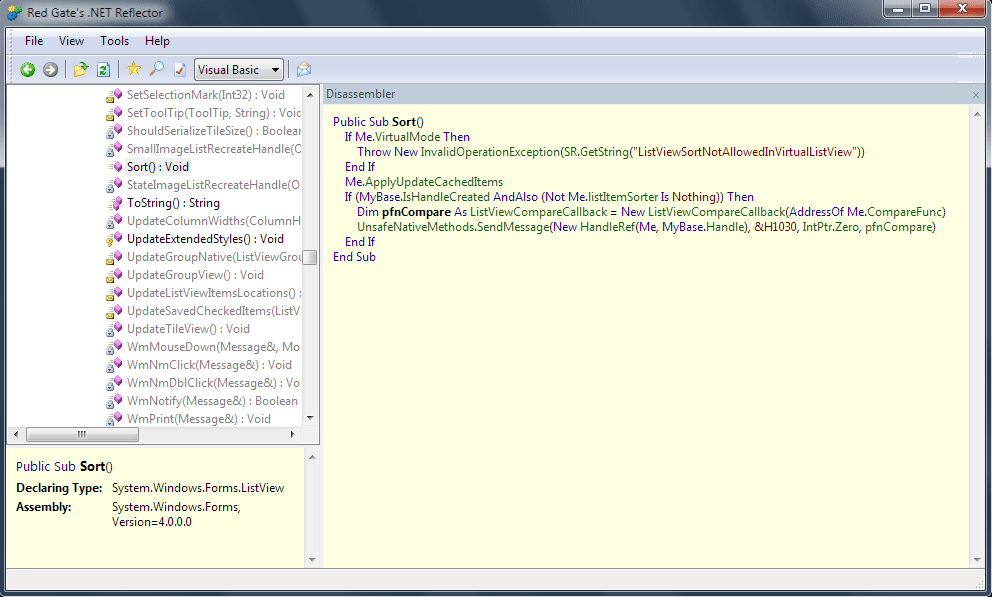Screen dimensions: 992x597
Task: Go back with the green arrow button
Action: (27, 70)
